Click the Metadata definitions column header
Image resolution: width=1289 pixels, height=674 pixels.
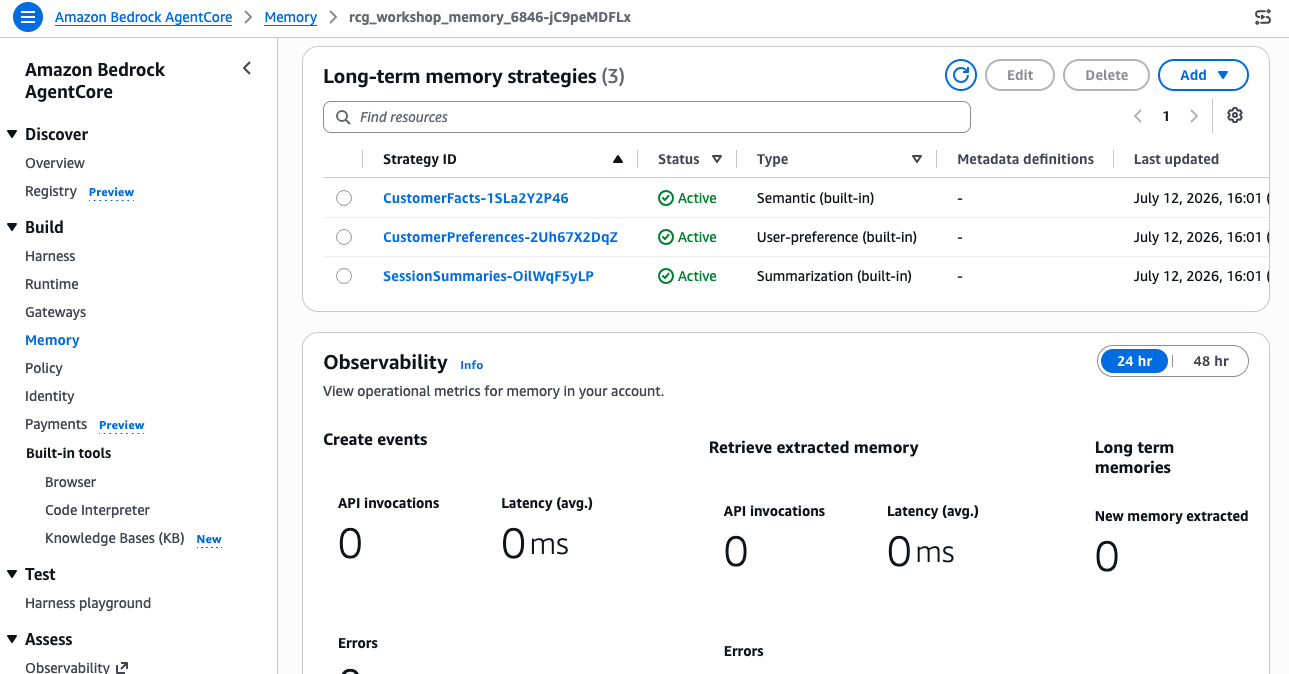(1025, 159)
